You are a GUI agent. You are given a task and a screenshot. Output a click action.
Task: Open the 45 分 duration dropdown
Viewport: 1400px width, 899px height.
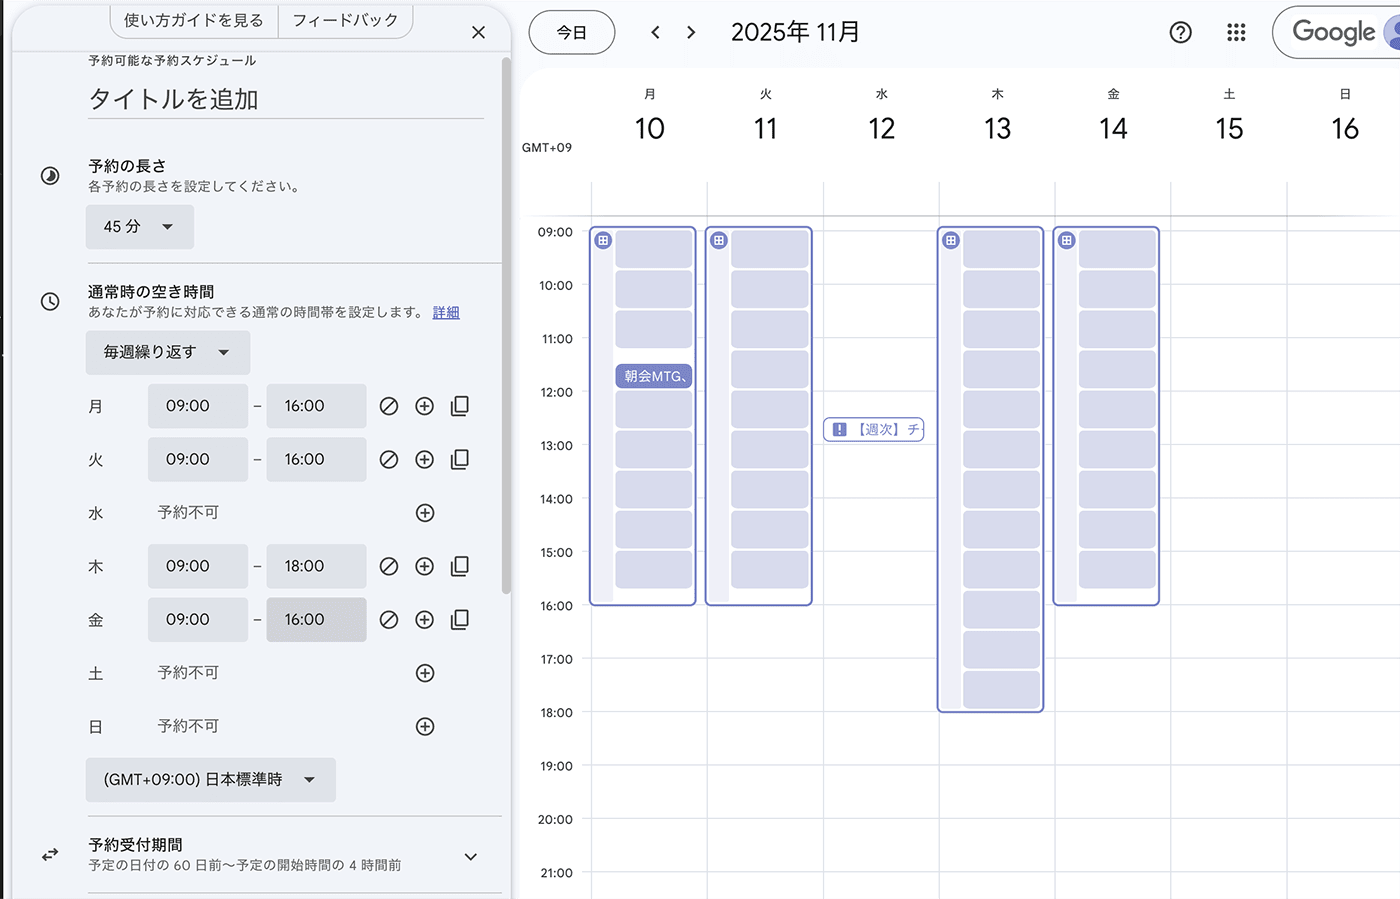click(140, 227)
